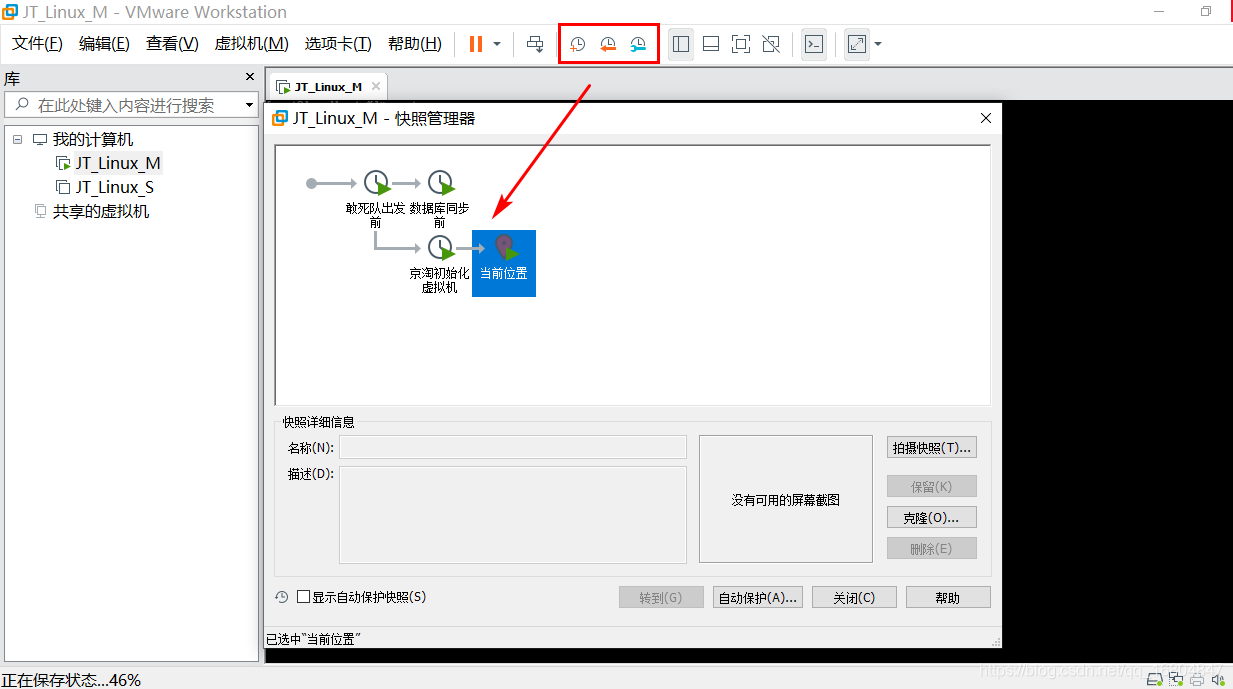This screenshot has width=1233, height=689.
Task: Click the snapshot 名称(N) name field
Action: (513, 447)
